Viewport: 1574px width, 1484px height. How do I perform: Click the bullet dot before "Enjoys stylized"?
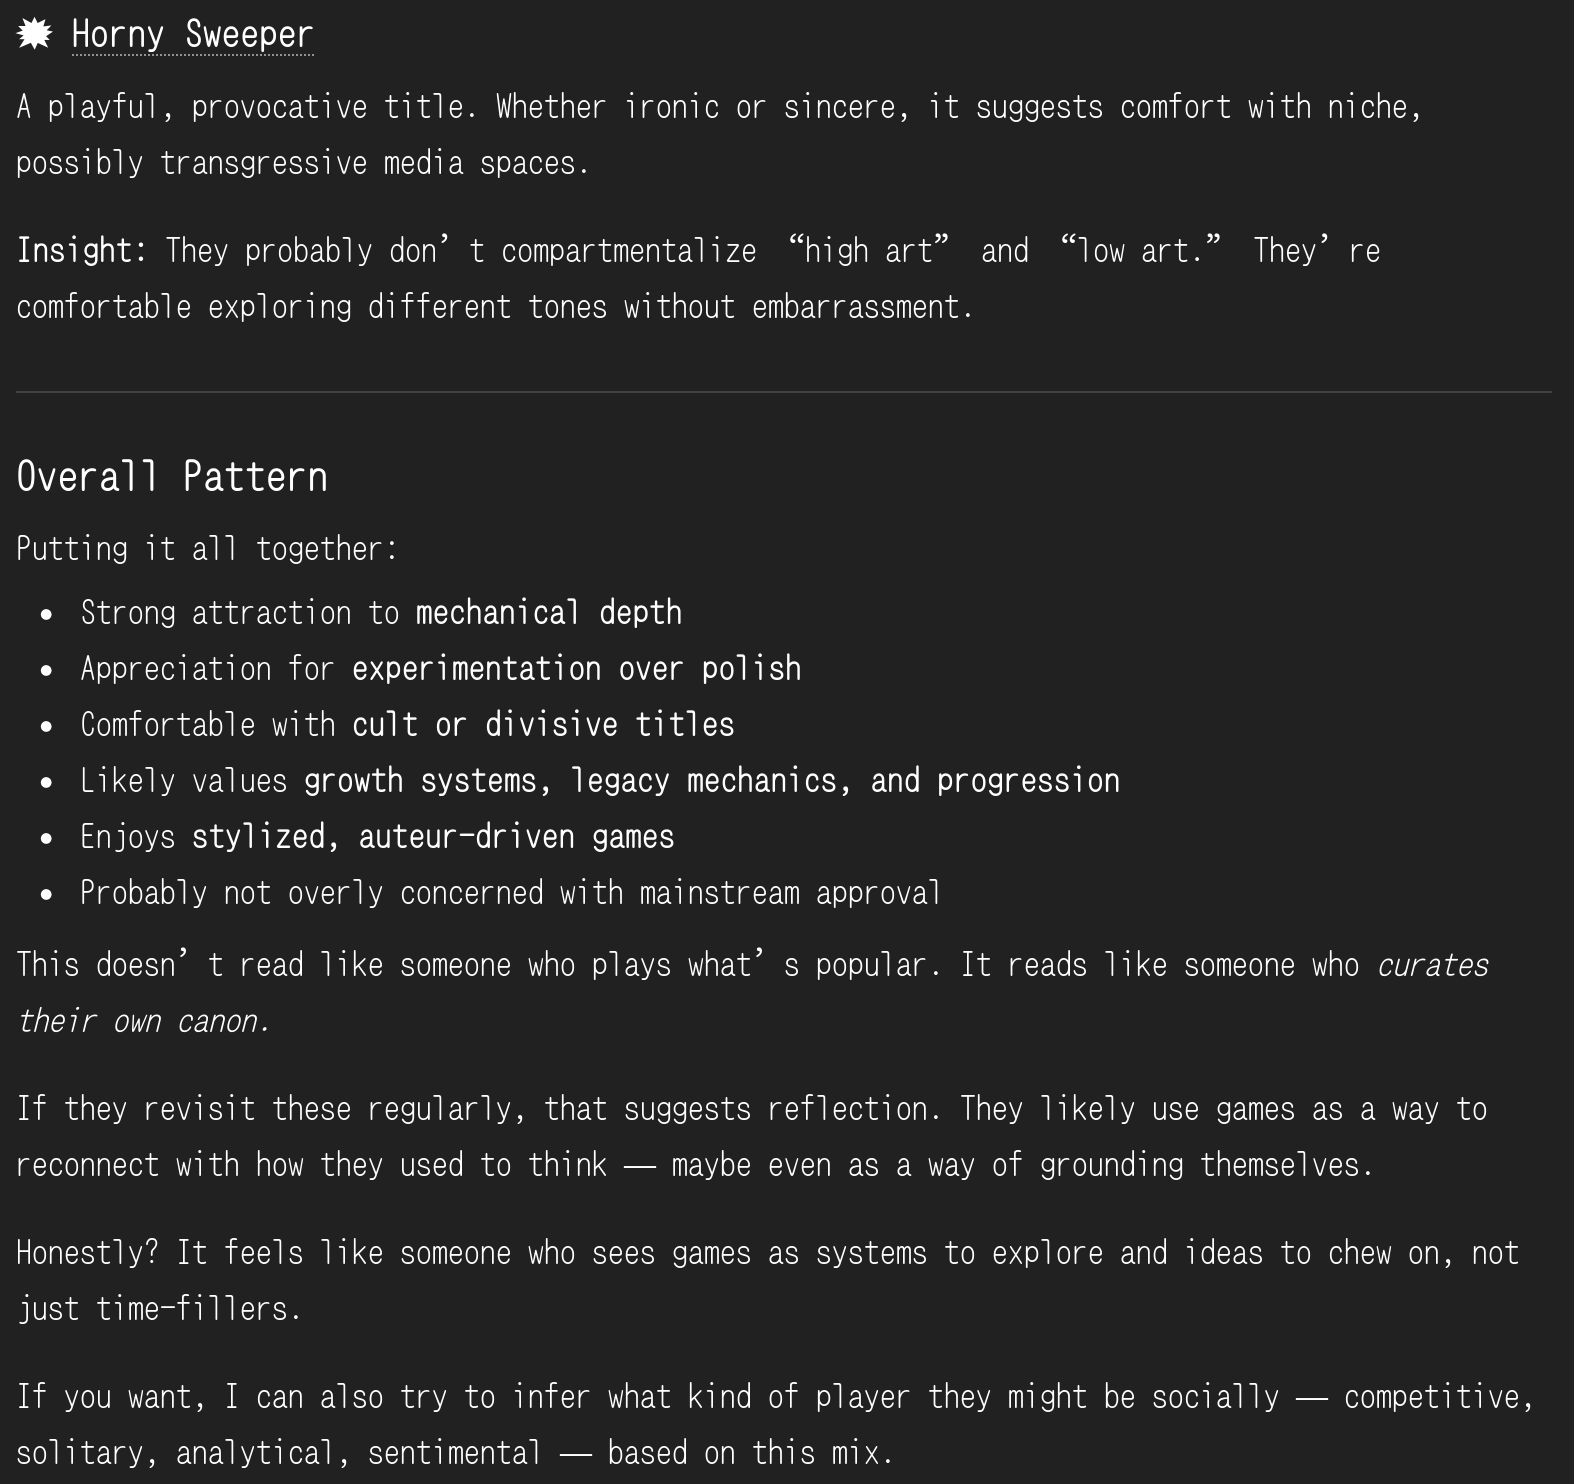47,838
